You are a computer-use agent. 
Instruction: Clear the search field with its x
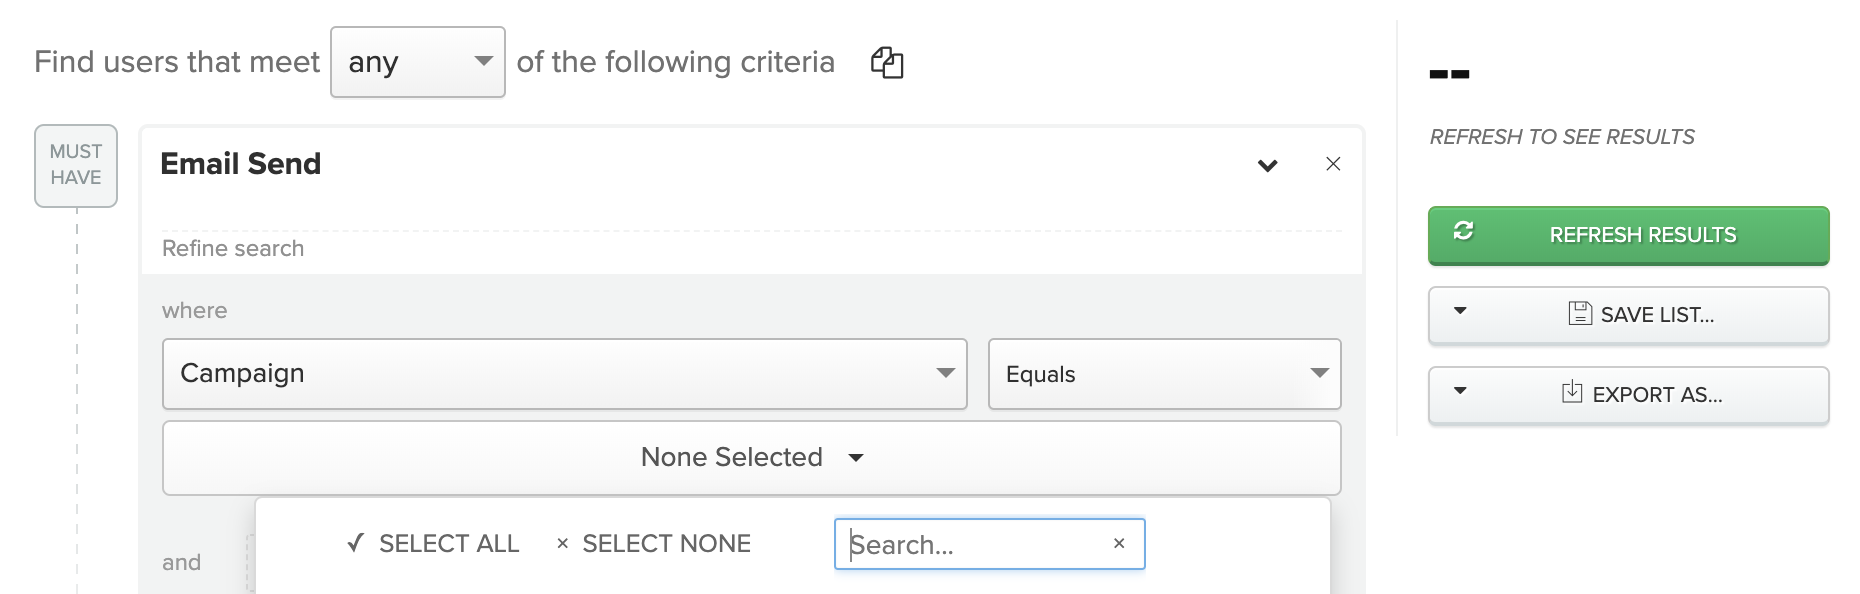click(x=1119, y=543)
